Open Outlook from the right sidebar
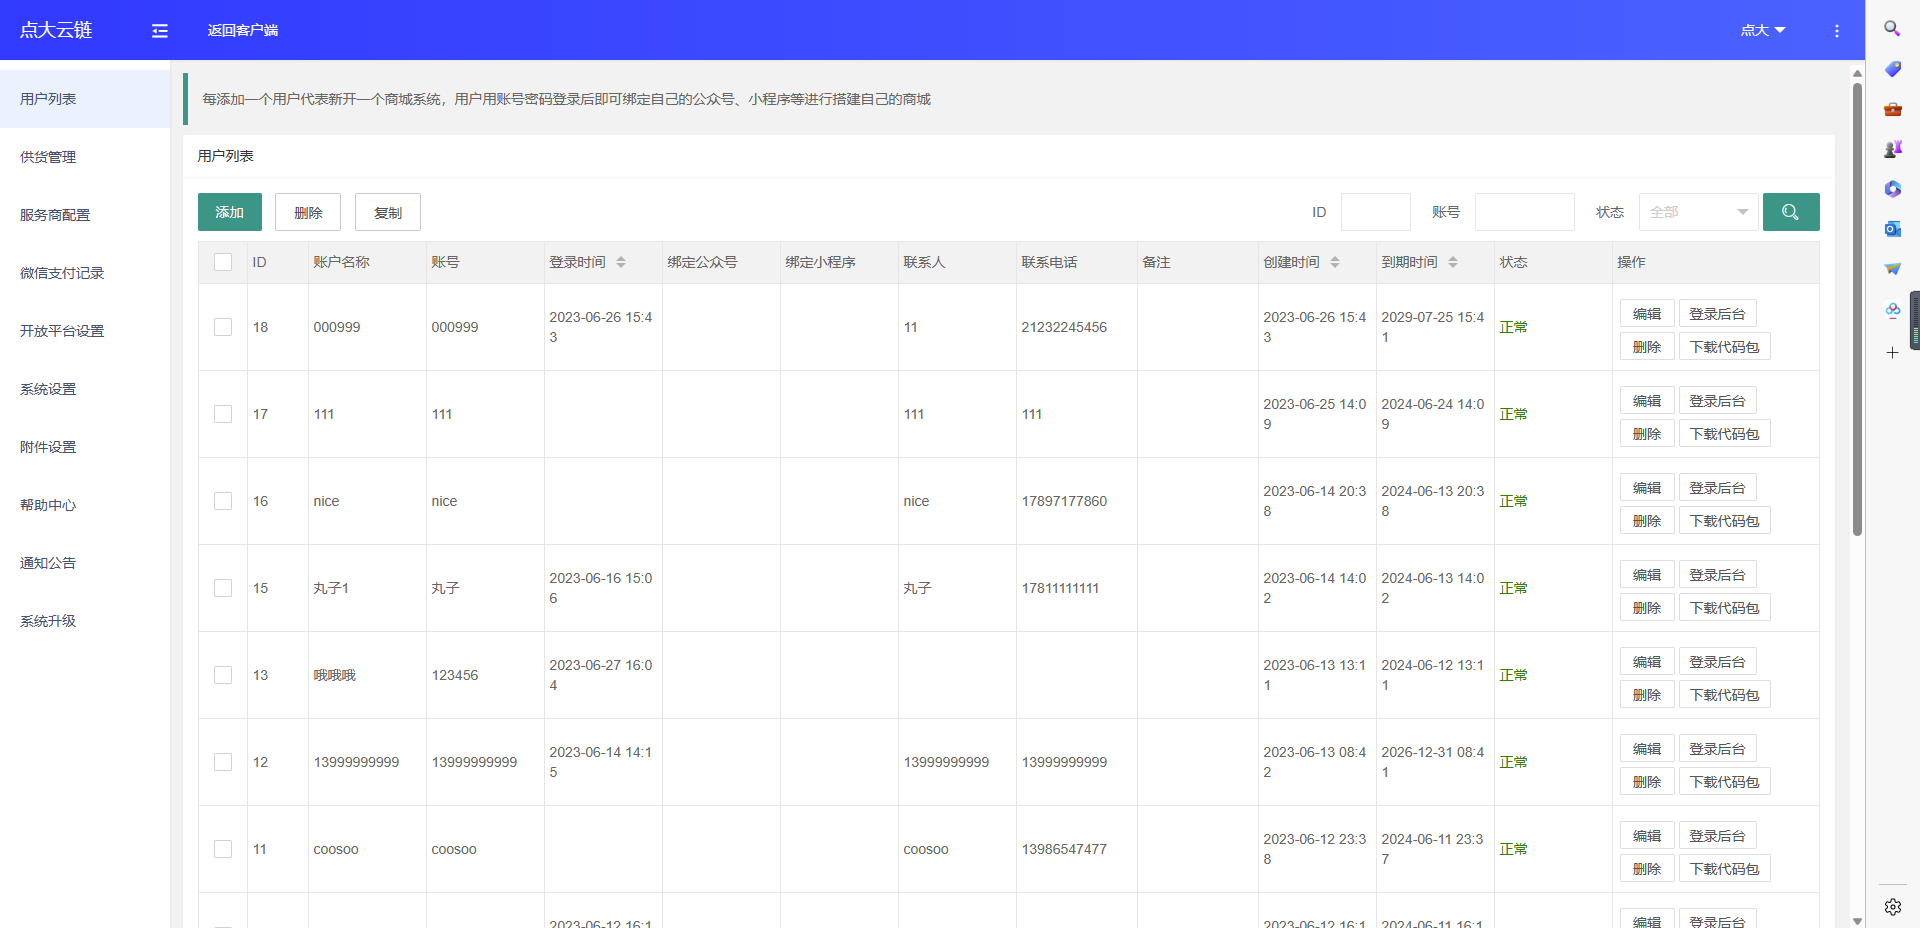Screen dimensions: 1920x928 pos(1892,228)
